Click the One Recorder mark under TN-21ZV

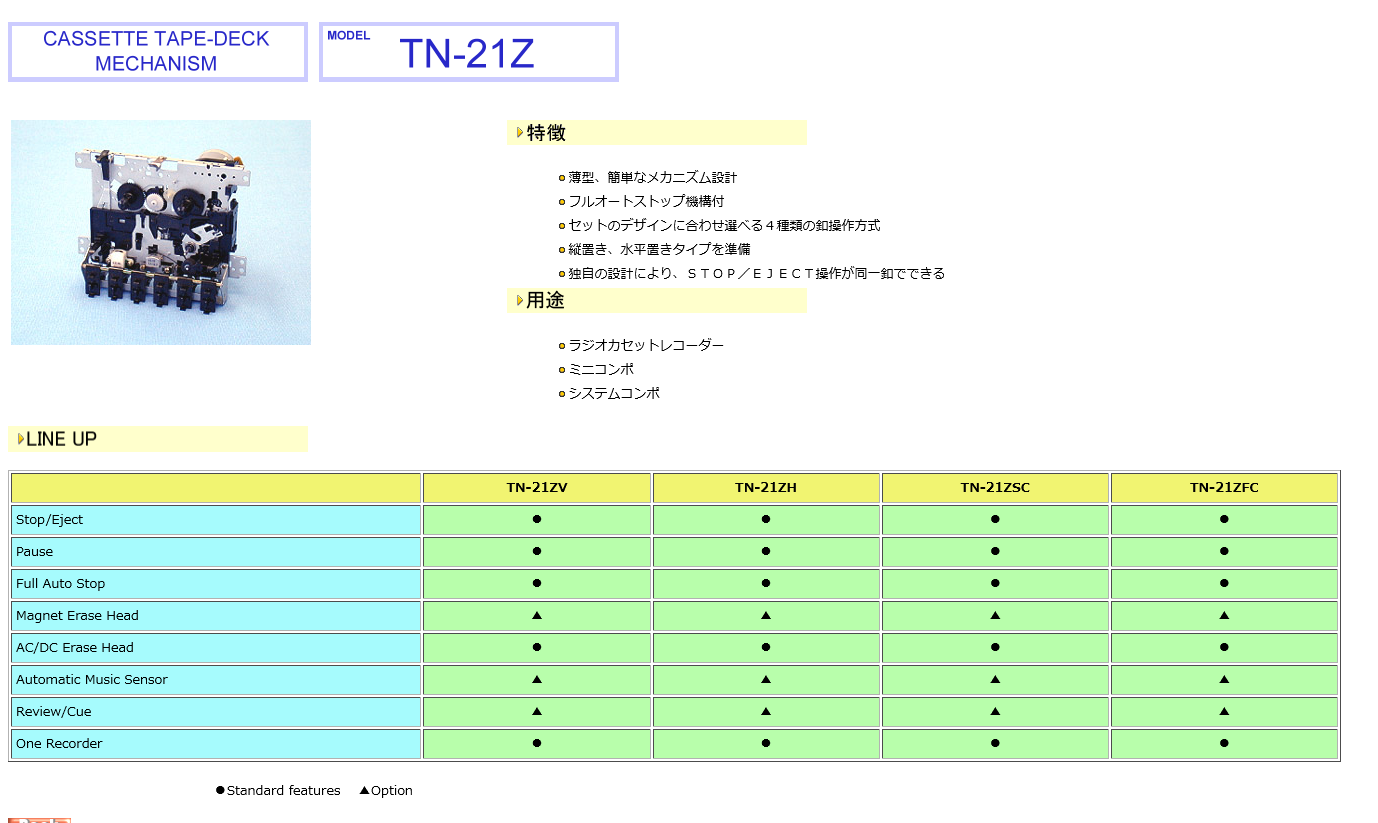(537, 744)
